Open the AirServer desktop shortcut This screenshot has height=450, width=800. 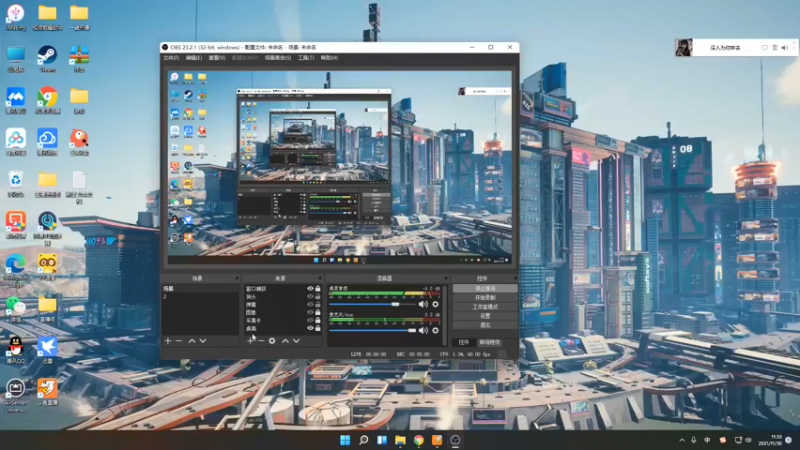coord(16,395)
